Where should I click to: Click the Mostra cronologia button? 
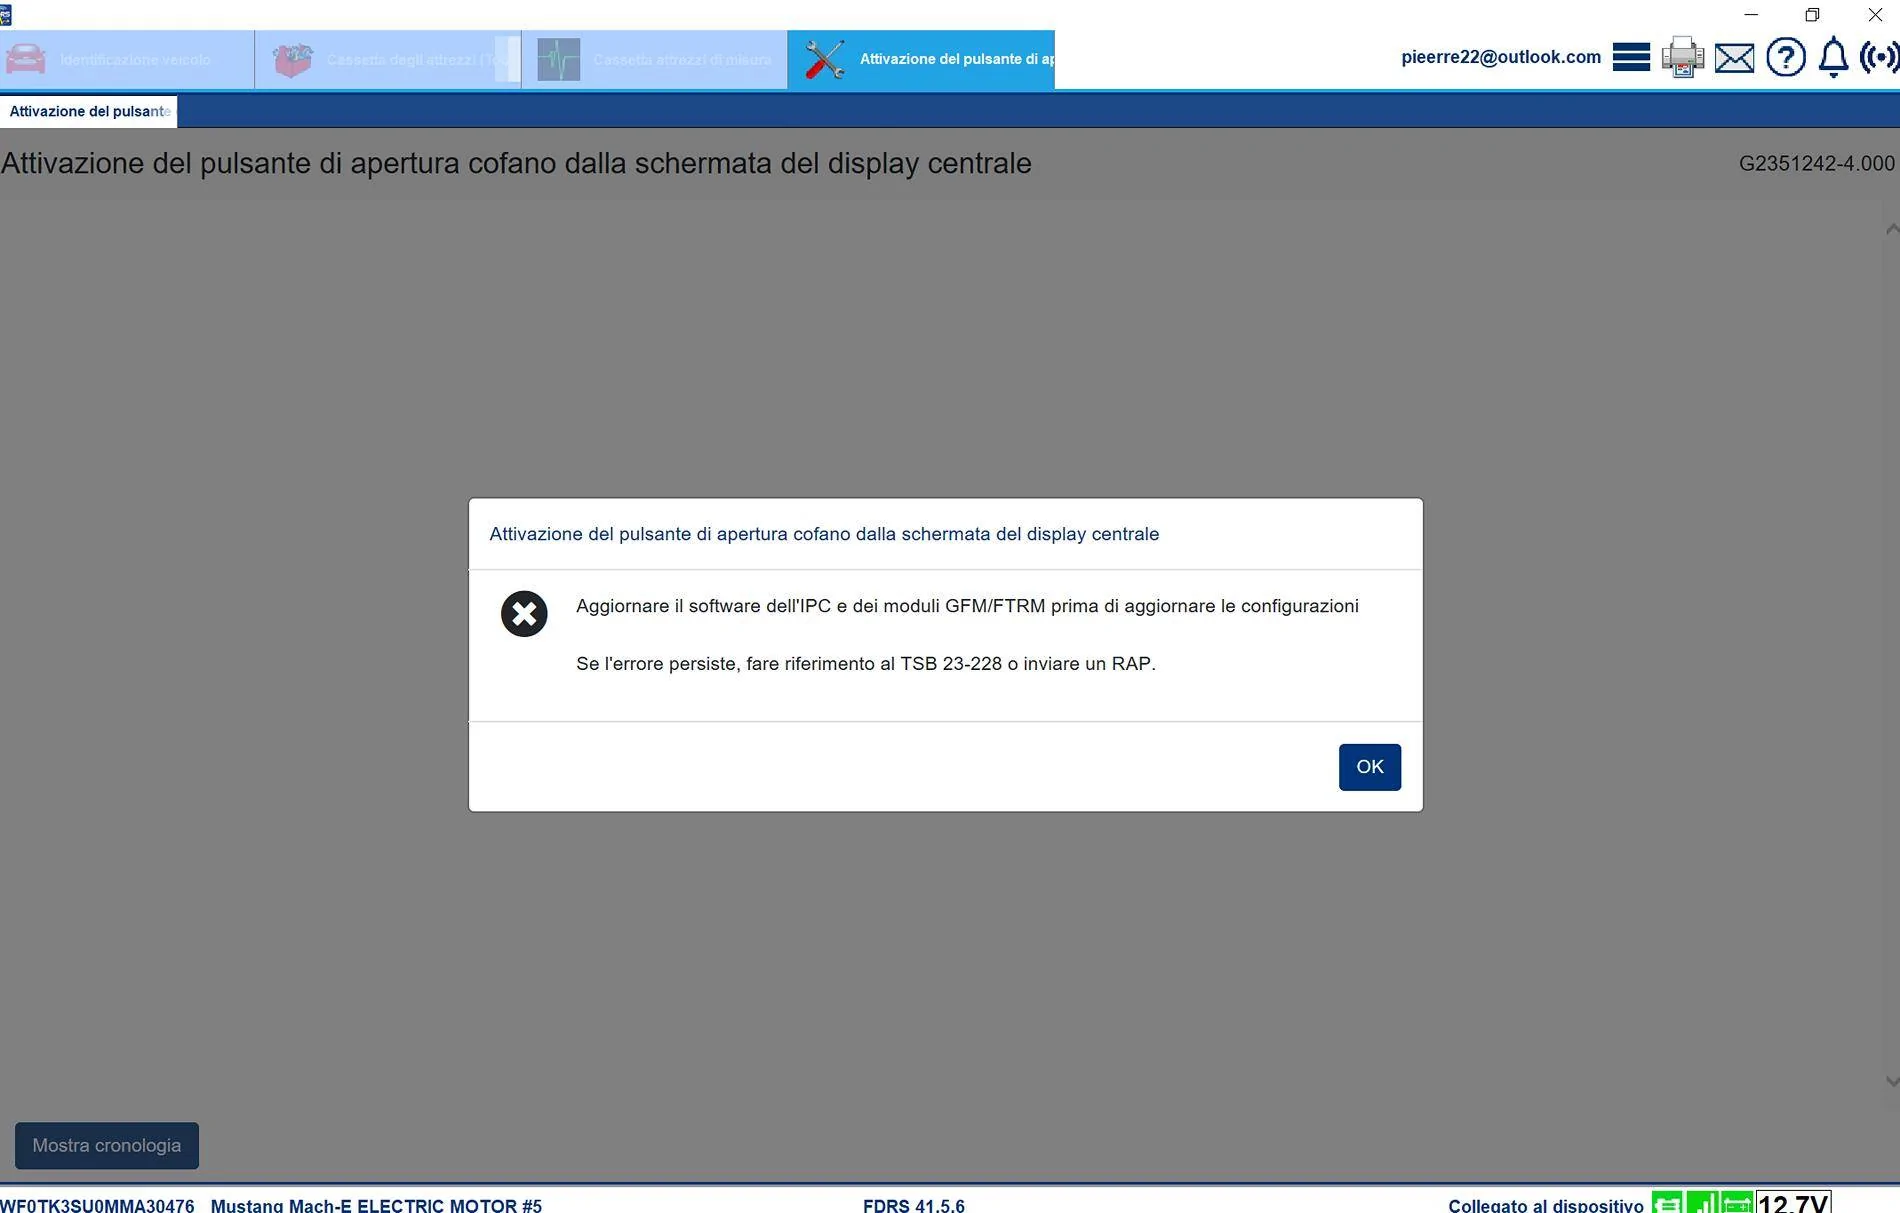pyautogui.click(x=107, y=1145)
